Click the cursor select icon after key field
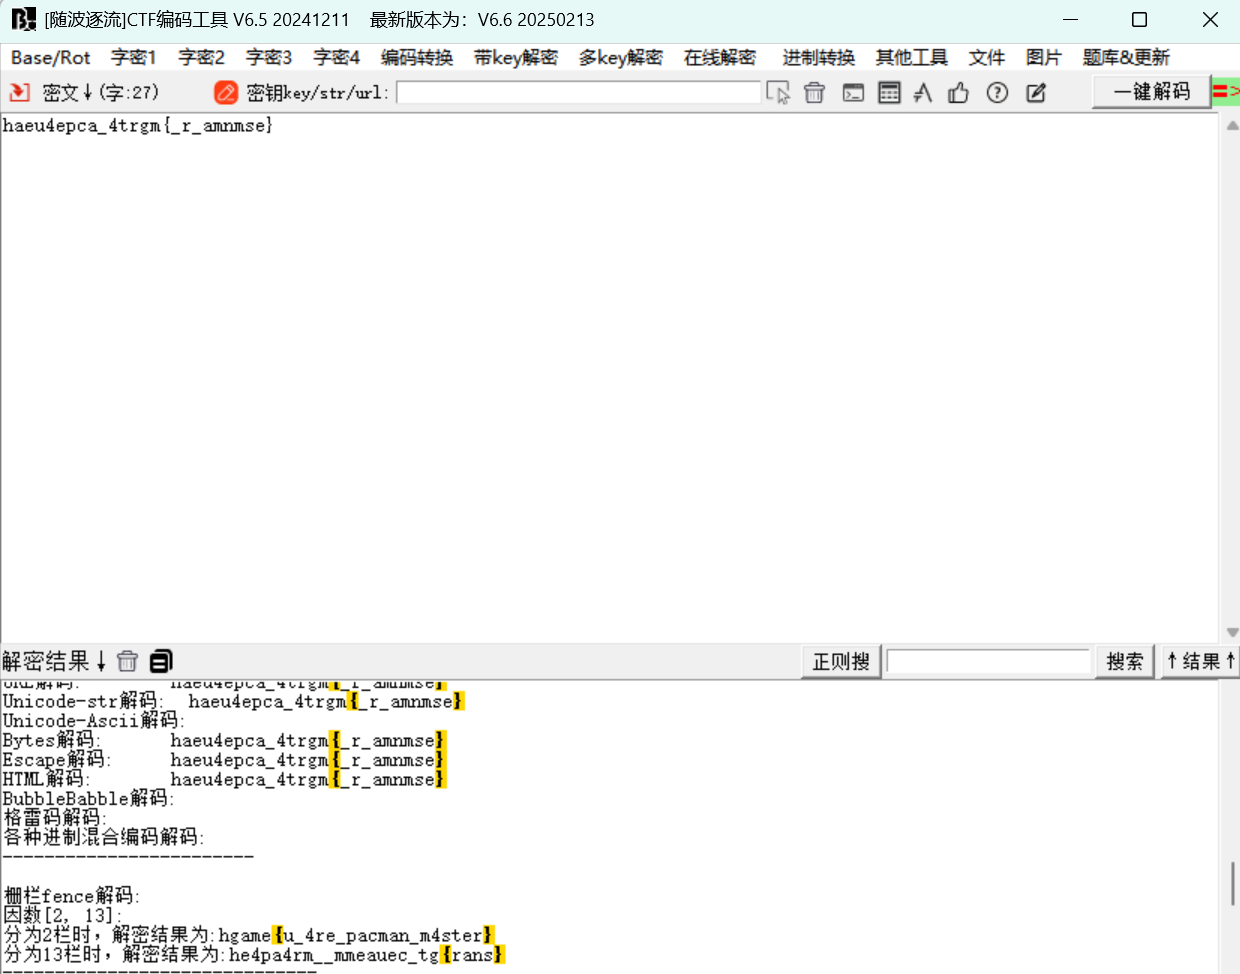The height and width of the screenshot is (974, 1240). [x=778, y=93]
